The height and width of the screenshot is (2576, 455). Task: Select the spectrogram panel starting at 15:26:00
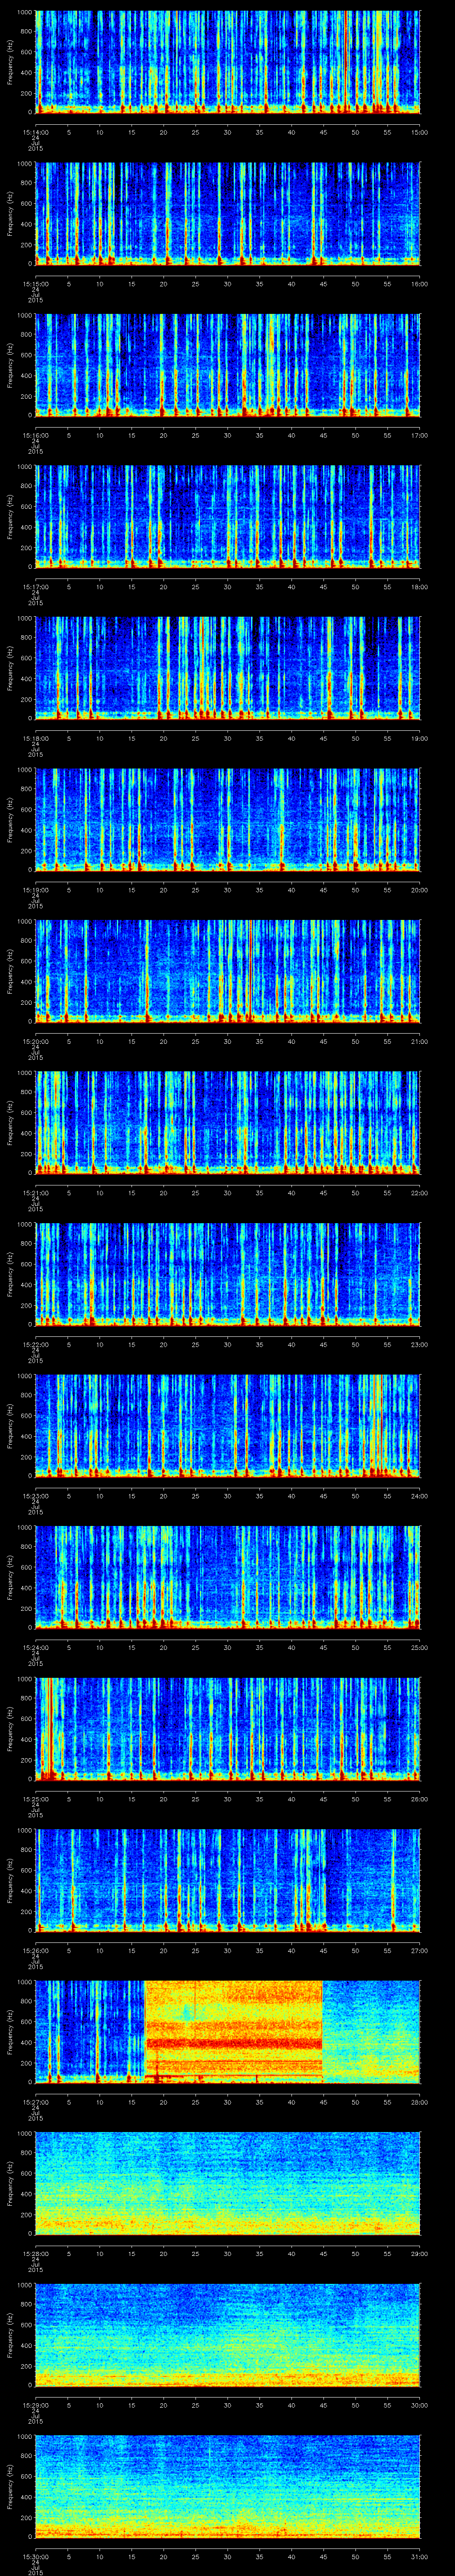(227, 1880)
